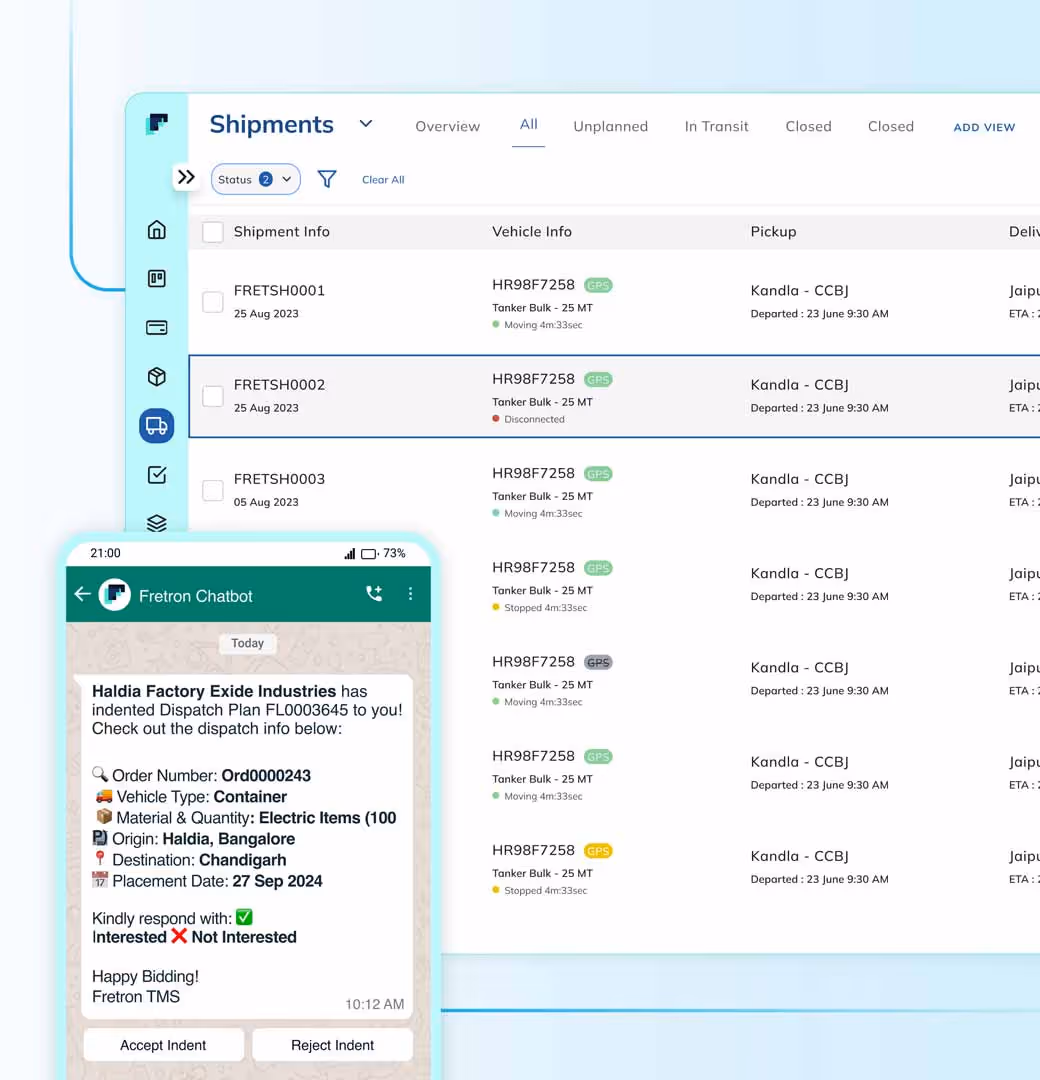Tap the phone signal strength icon
Screen dimensions: 1040x1080
350,554
